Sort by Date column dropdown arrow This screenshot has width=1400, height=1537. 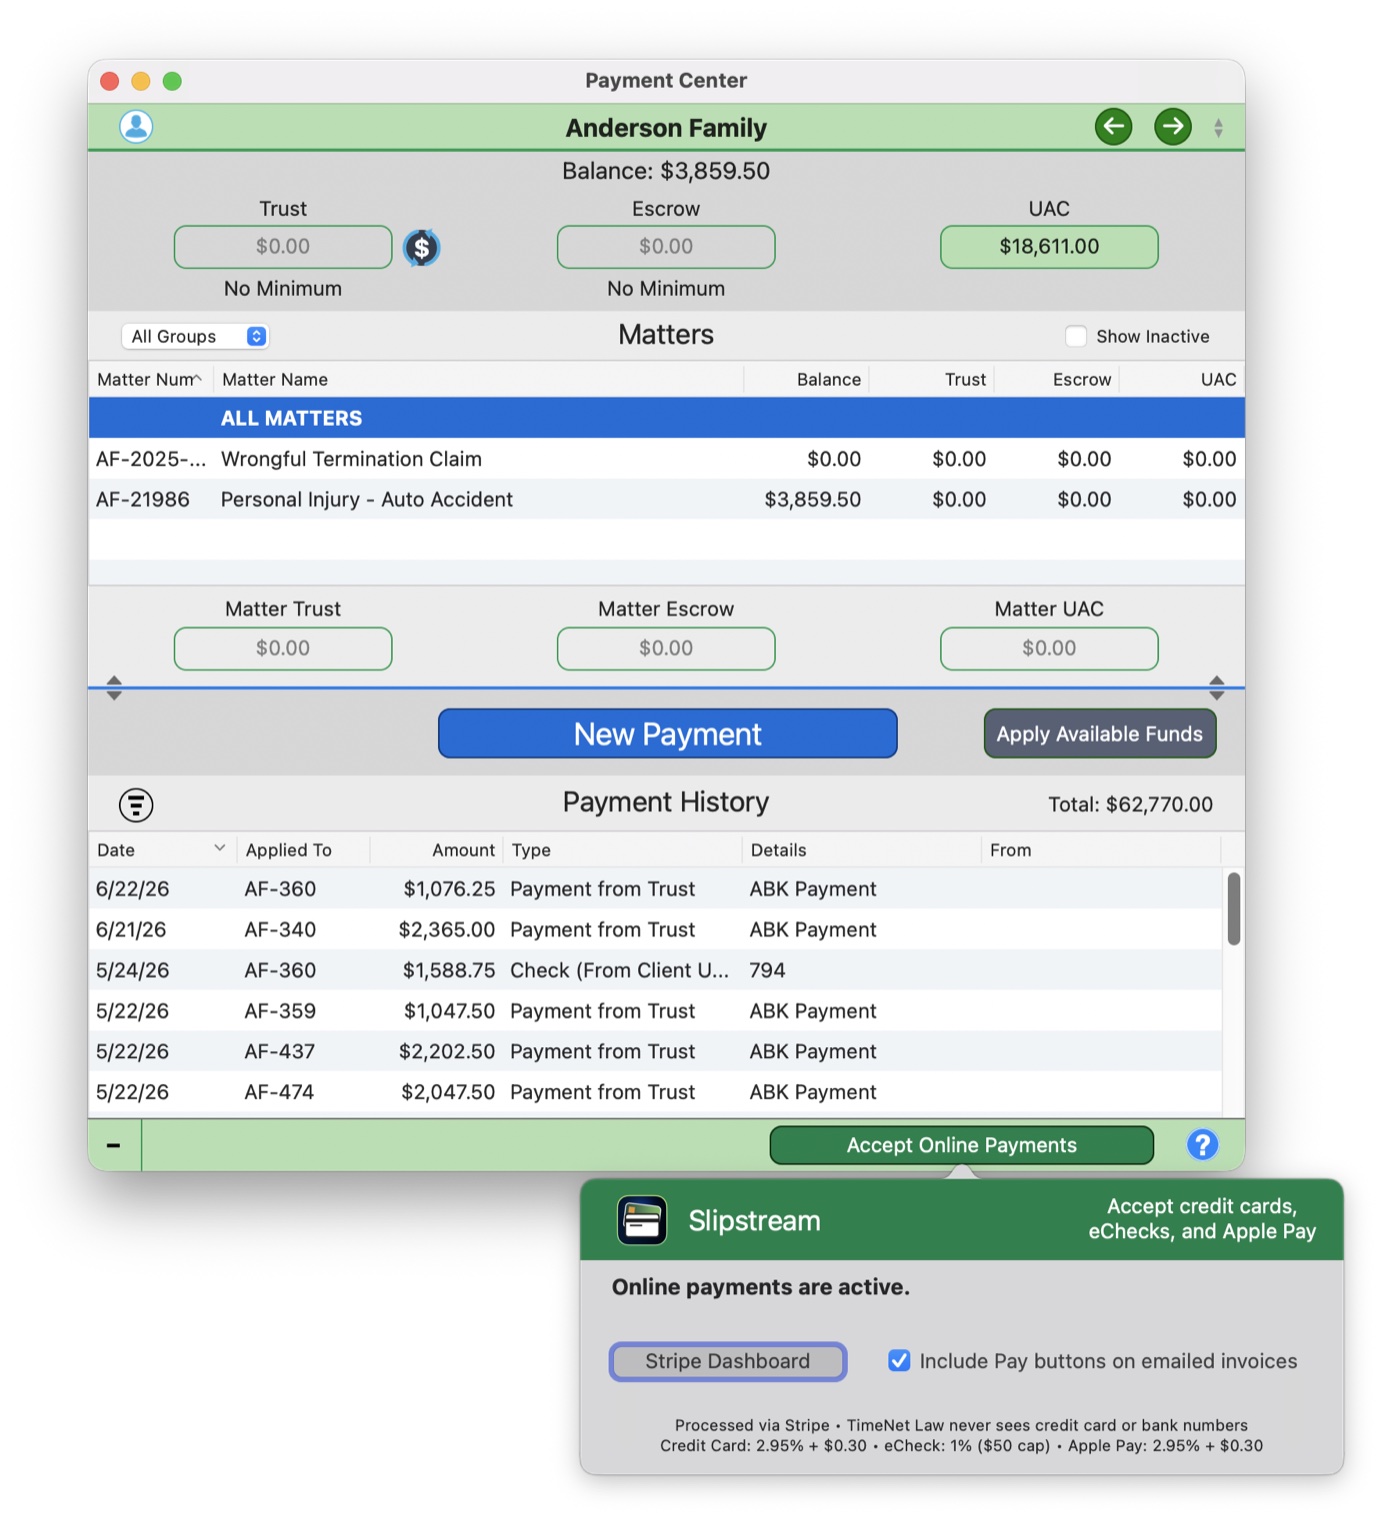pos(220,848)
